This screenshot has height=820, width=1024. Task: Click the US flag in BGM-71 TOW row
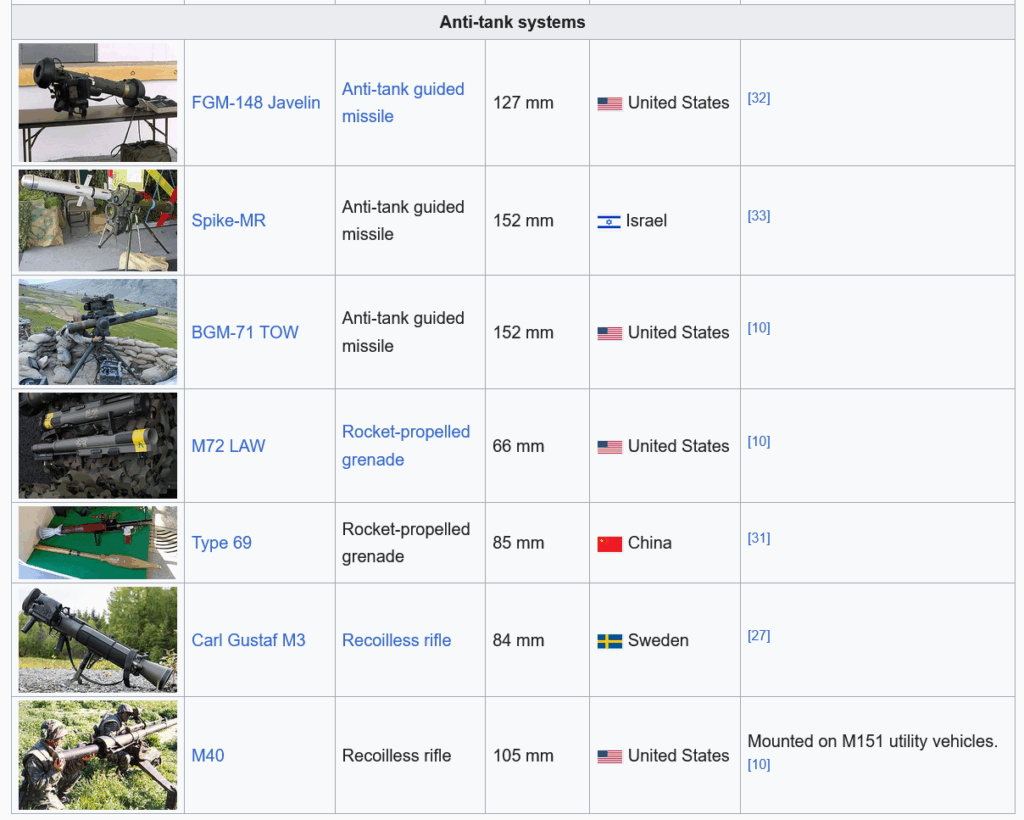609,334
